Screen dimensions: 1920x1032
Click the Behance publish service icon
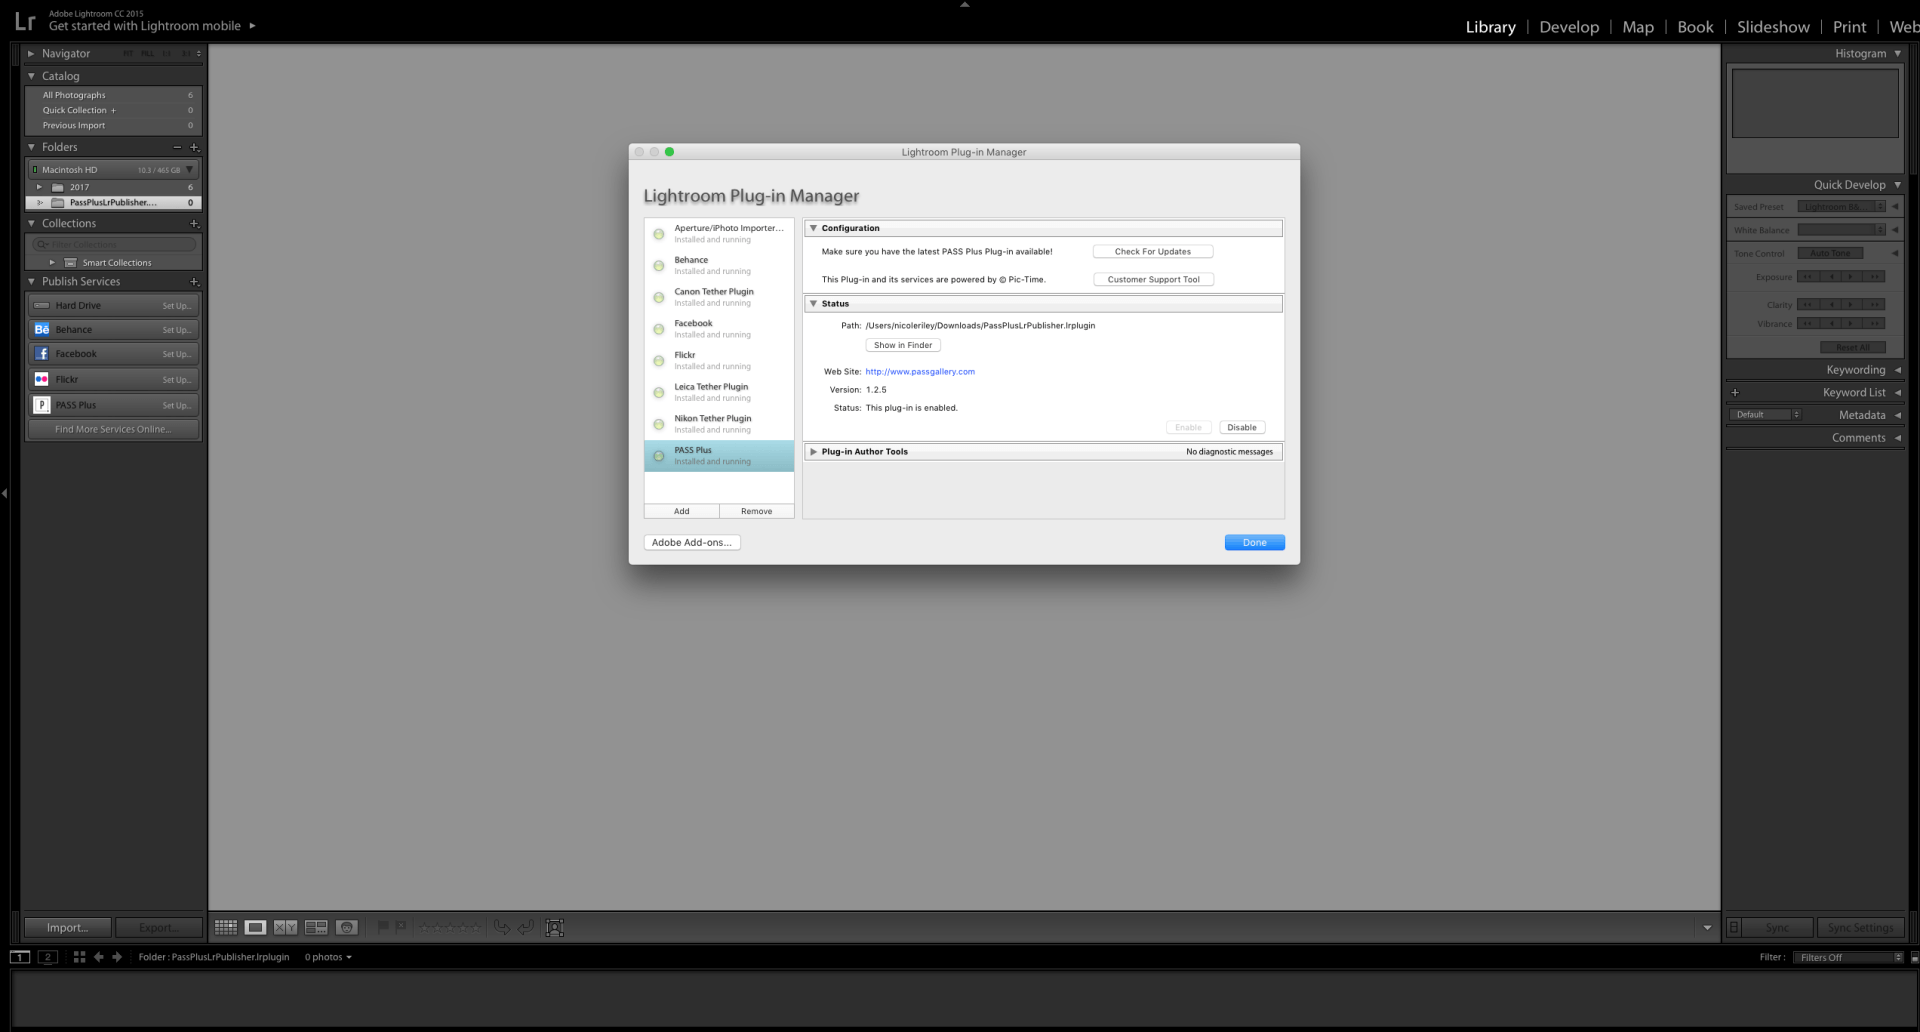coord(42,329)
